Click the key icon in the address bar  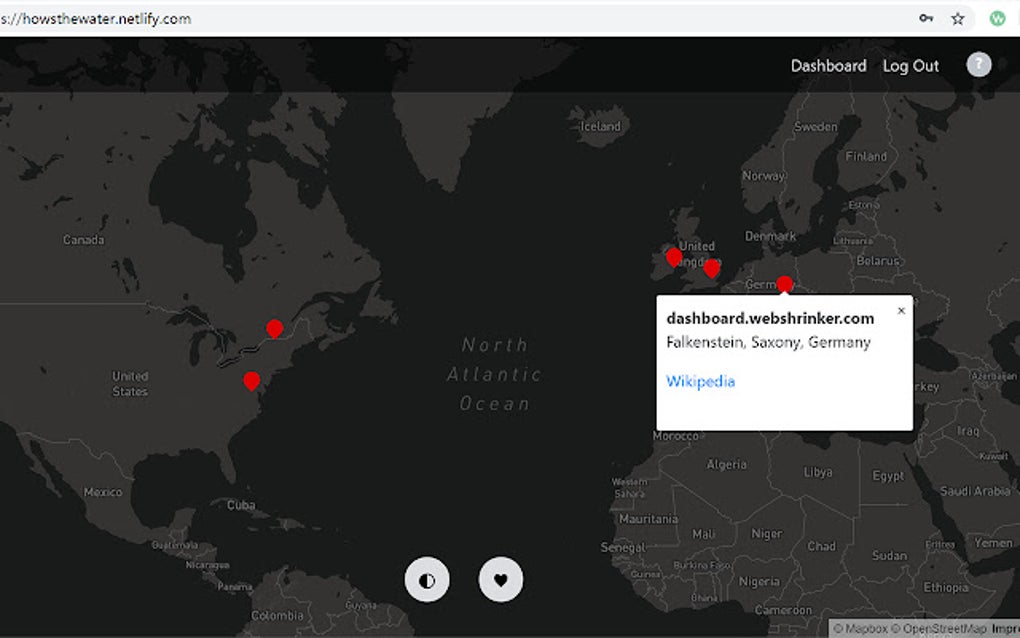tap(926, 18)
